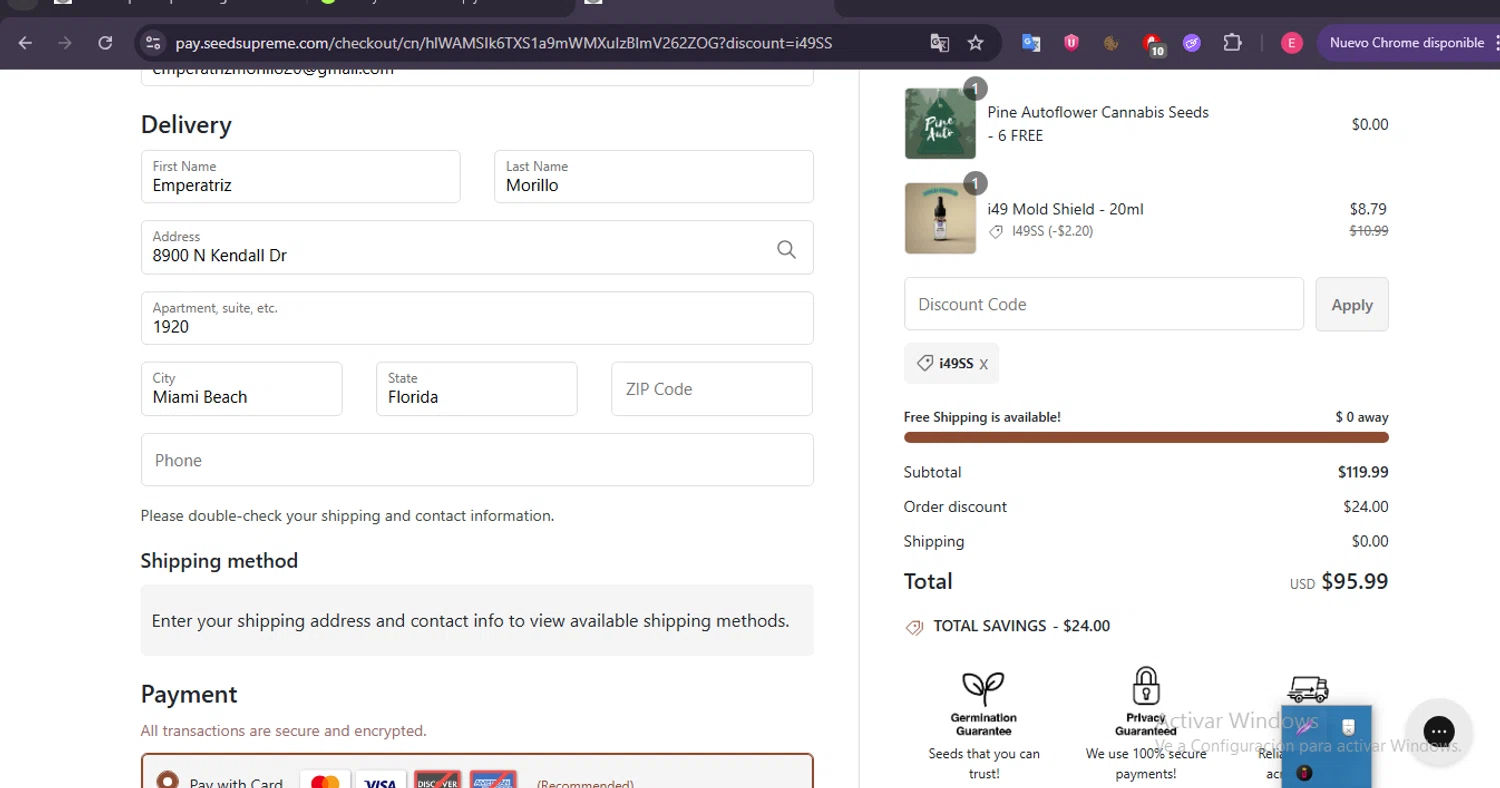Click the Pine Autoflower $0.00 price
The image size is (1500, 788).
coord(1369,125)
